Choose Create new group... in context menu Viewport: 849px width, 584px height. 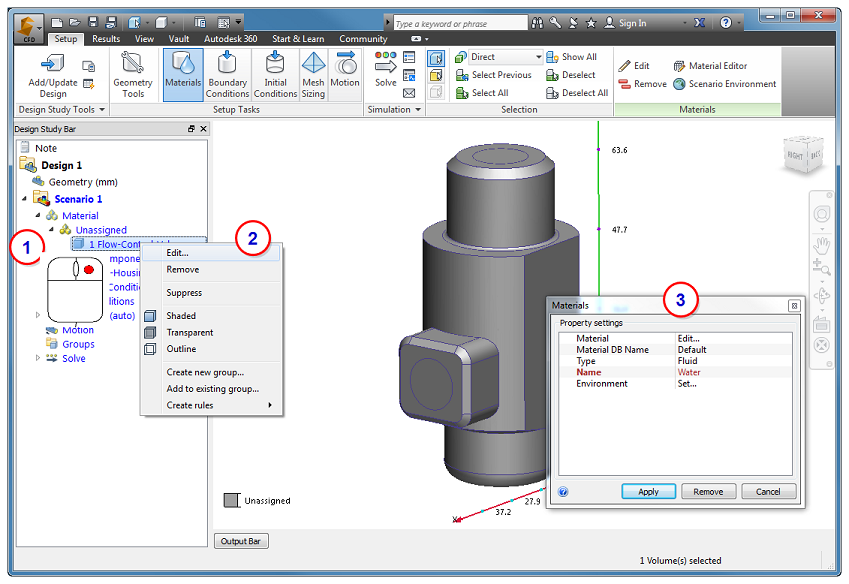coord(212,372)
